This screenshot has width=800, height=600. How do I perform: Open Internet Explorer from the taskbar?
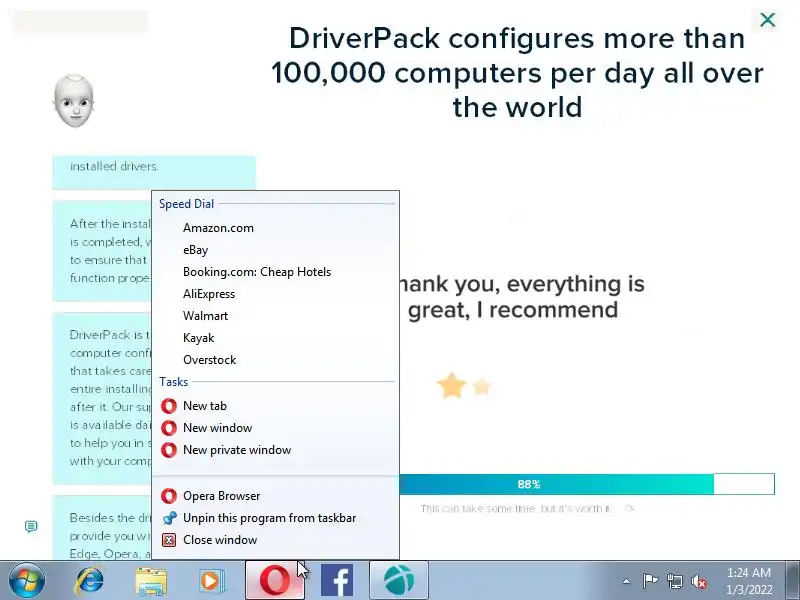[x=90, y=581]
